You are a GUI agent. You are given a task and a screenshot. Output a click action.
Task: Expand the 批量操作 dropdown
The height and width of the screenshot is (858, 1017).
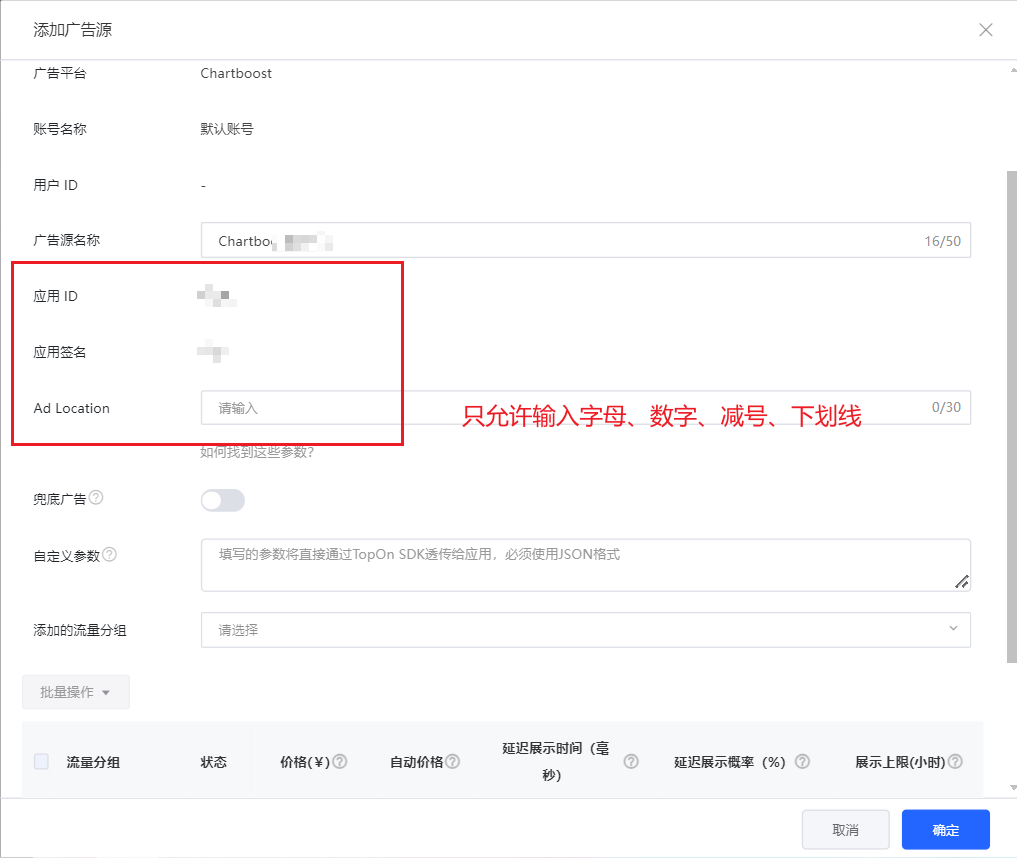click(x=75, y=691)
